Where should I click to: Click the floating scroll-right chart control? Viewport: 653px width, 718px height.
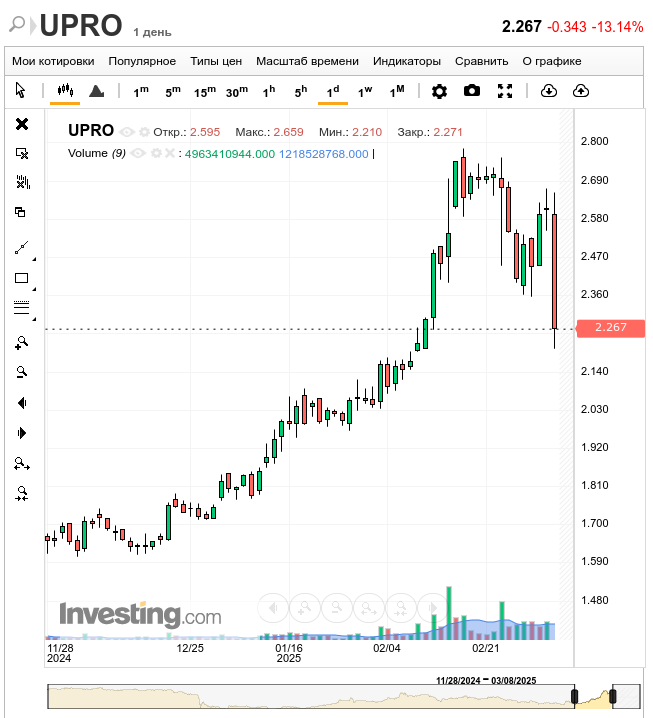pos(432,608)
